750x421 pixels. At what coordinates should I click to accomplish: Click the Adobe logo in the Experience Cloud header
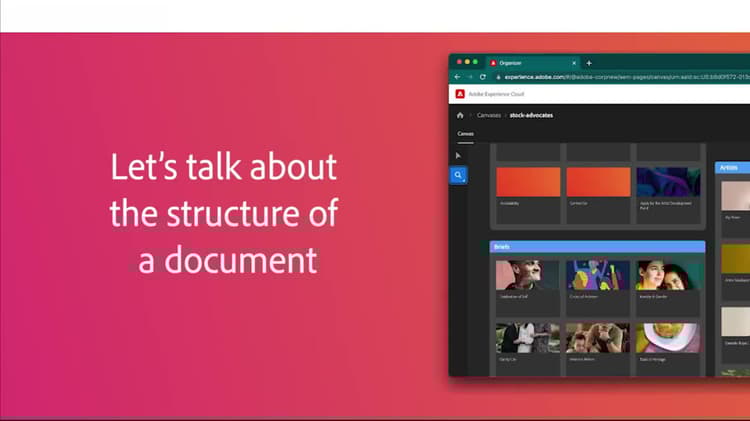460,94
